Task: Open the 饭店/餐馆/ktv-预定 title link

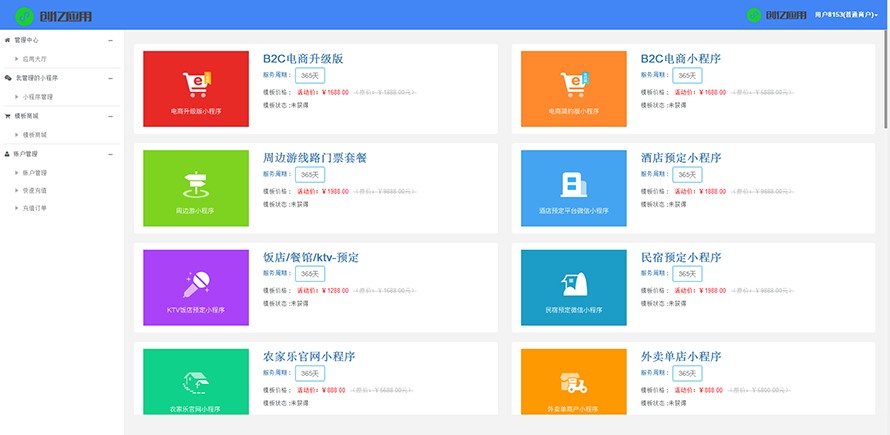Action: [x=310, y=257]
